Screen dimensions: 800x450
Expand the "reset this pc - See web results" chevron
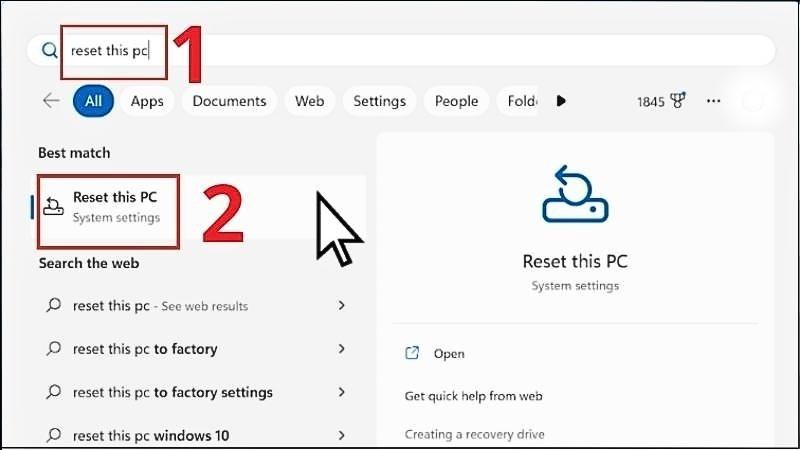point(341,305)
